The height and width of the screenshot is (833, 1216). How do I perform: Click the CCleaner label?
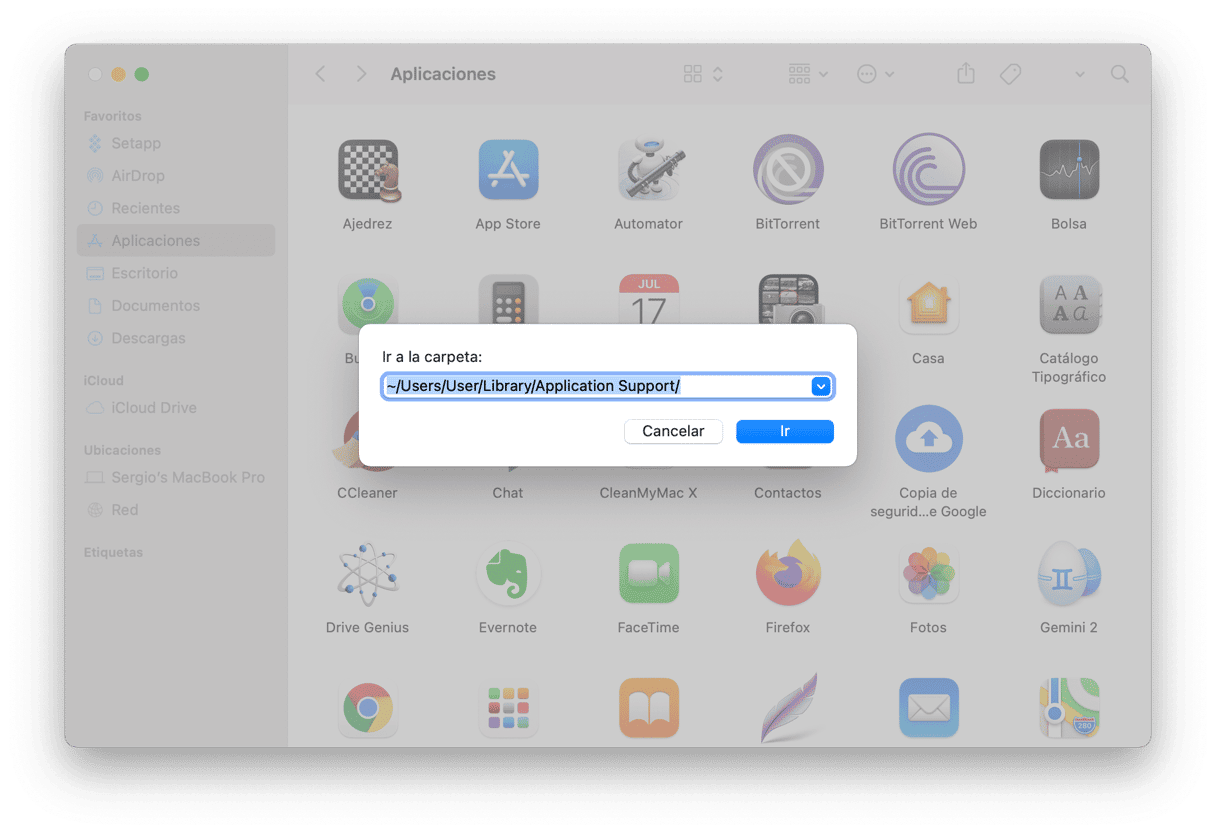[x=368, y=493]
